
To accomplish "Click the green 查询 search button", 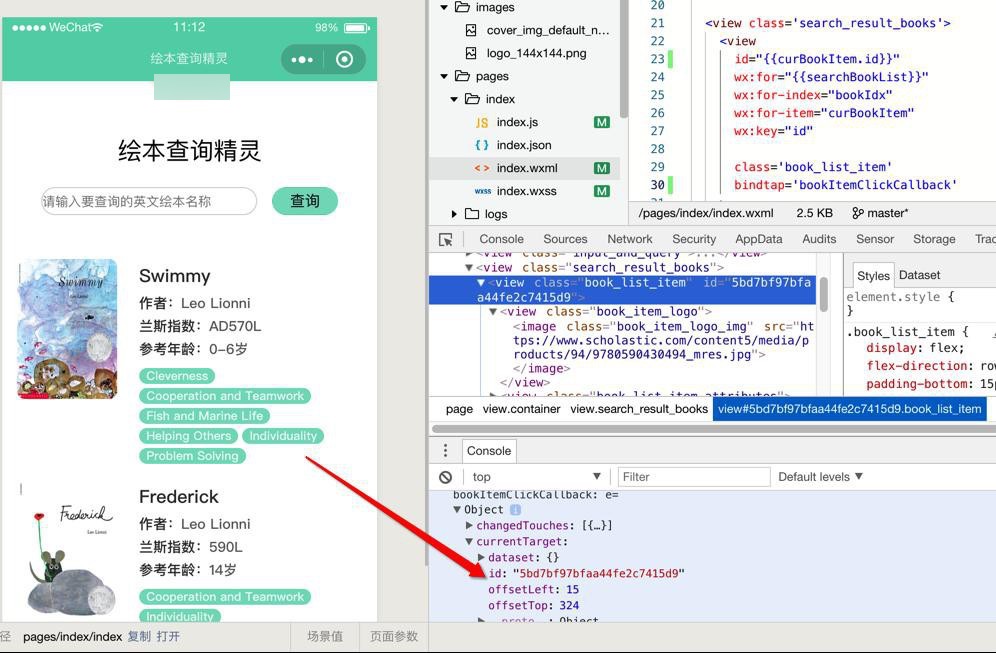I will pos(305,201).
